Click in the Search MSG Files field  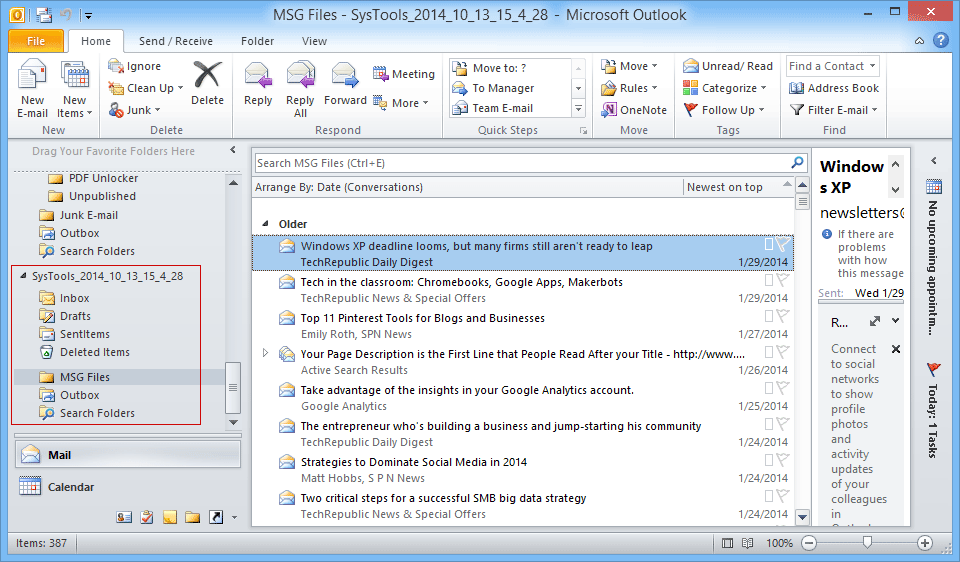click(x=523, y=163)
